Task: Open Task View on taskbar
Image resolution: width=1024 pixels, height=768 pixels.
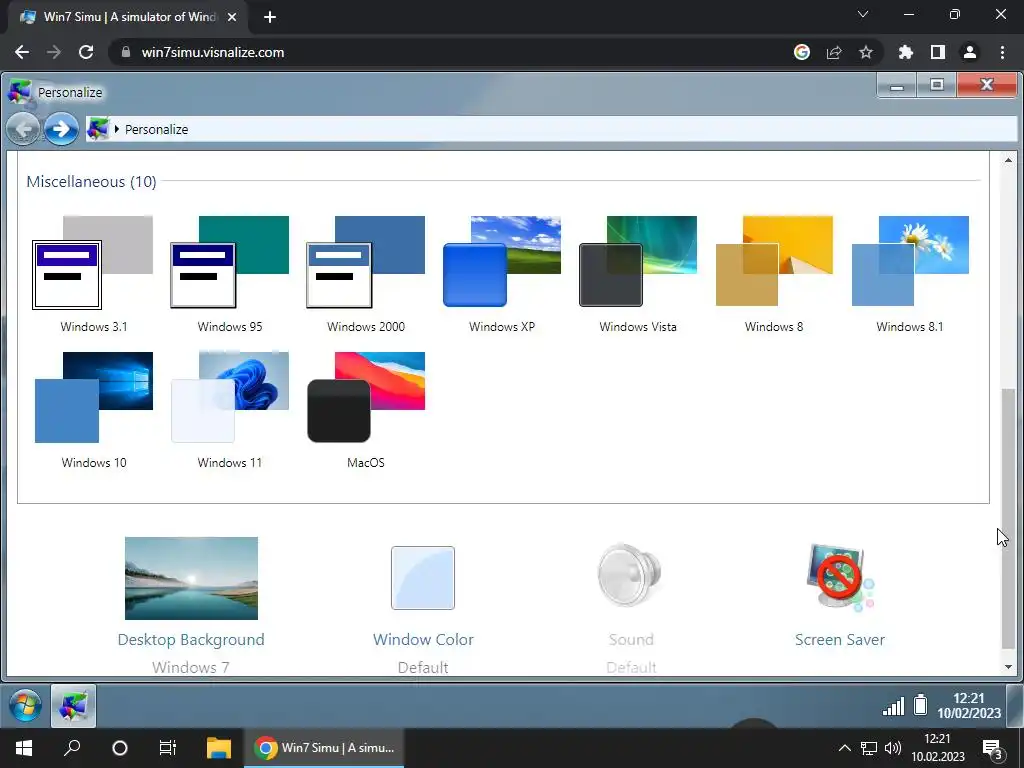Action: click(x=168, y=748)
